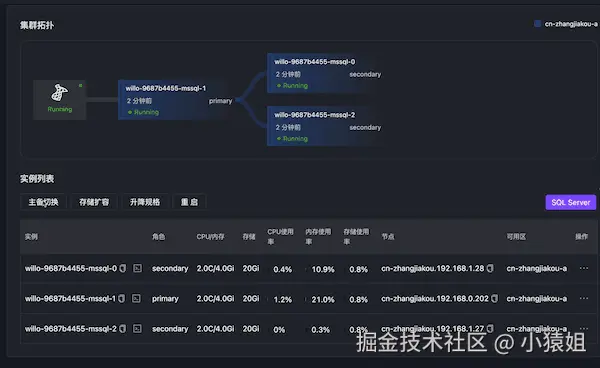This screenshot has height=368, width=600.
Task: Click instance name willo-9687b4455-mssql-2 in table
Action: [71, 329]
